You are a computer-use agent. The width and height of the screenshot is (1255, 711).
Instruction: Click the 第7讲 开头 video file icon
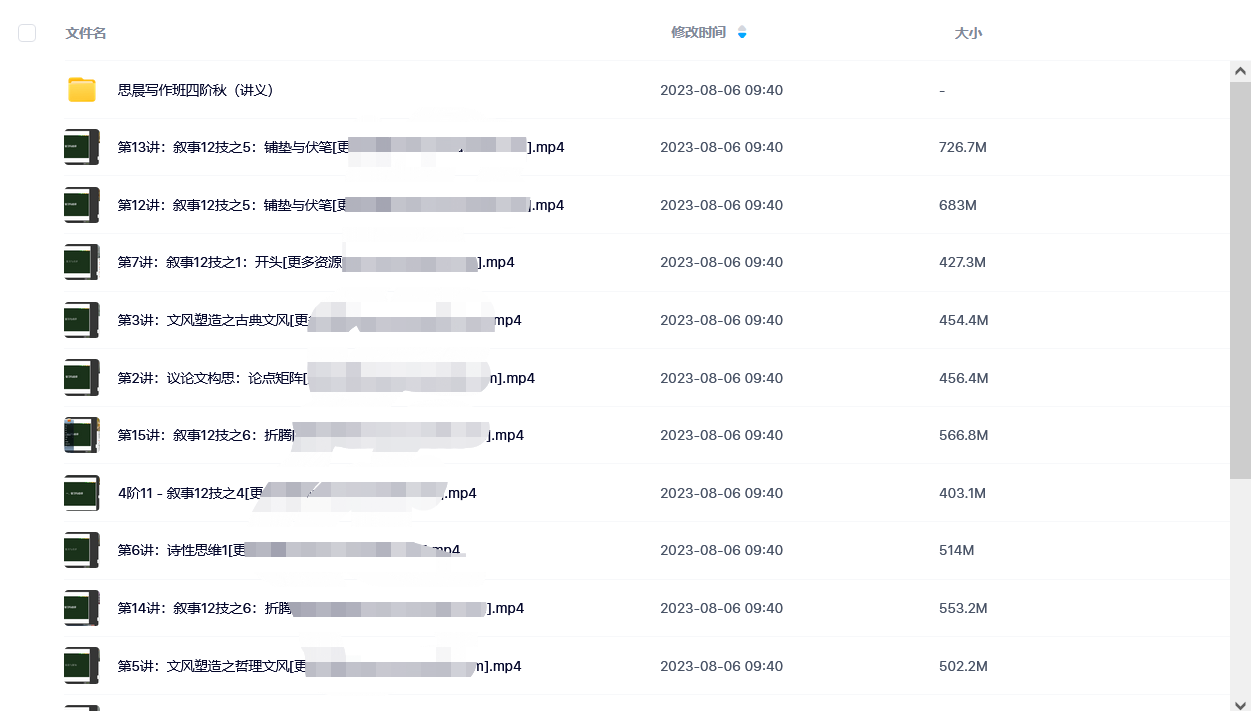point(82,262)
